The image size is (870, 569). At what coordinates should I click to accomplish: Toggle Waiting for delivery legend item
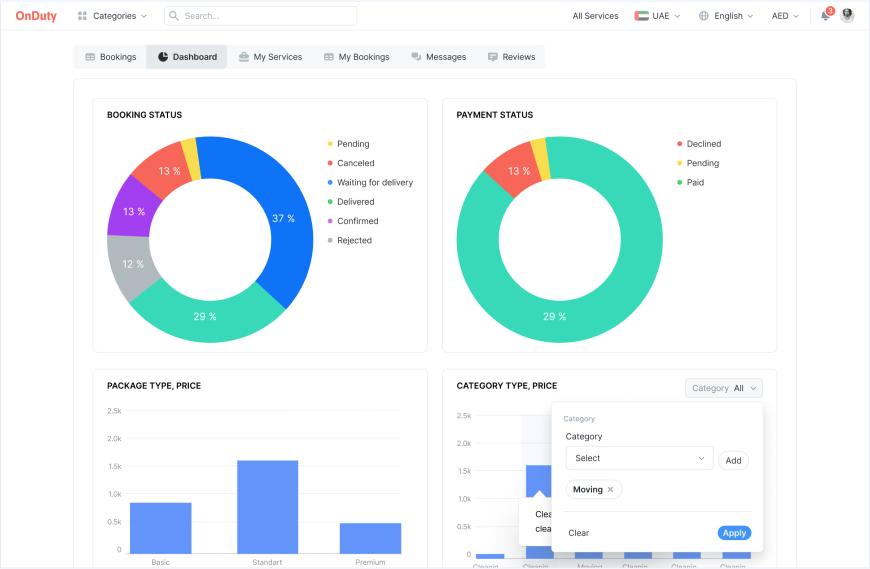coord(370,182)
